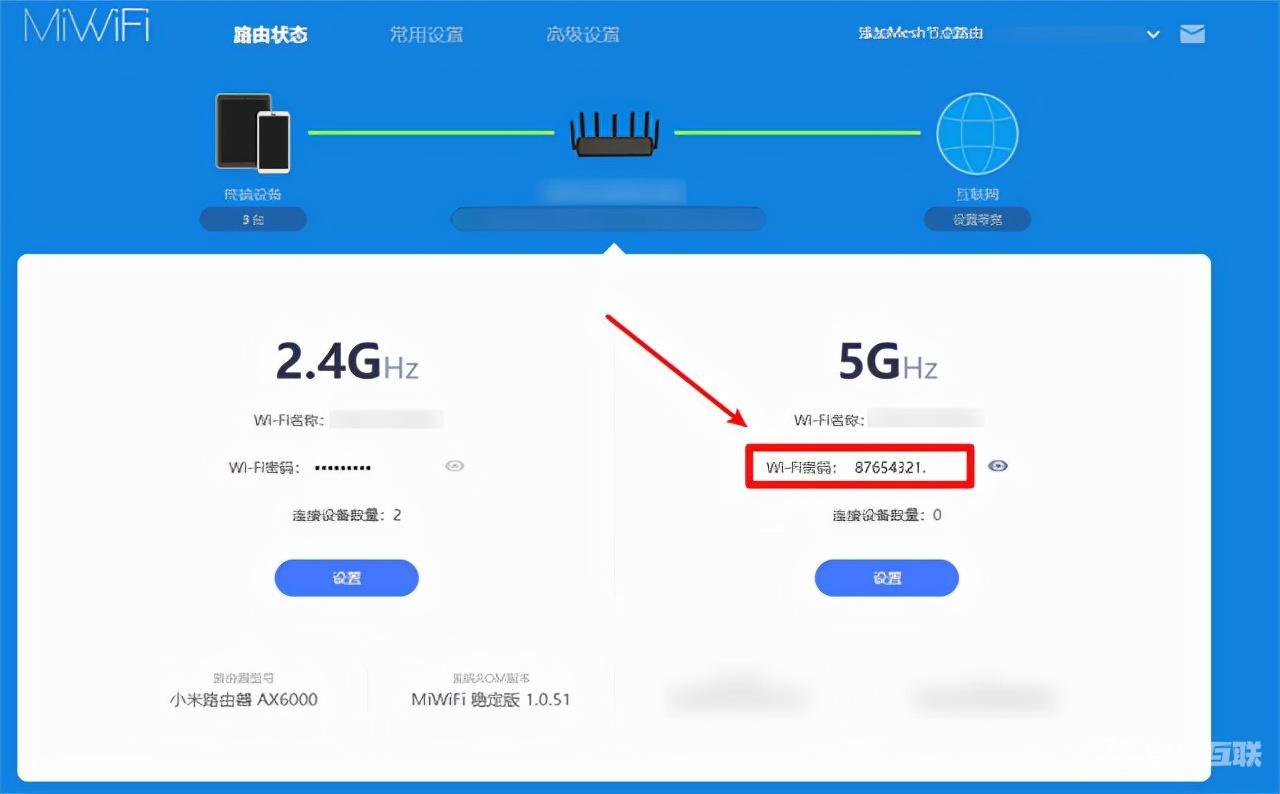Screen dimensions: 1280x794
Task: Click the router icon in the topology
Action: (x=614, y=133)
